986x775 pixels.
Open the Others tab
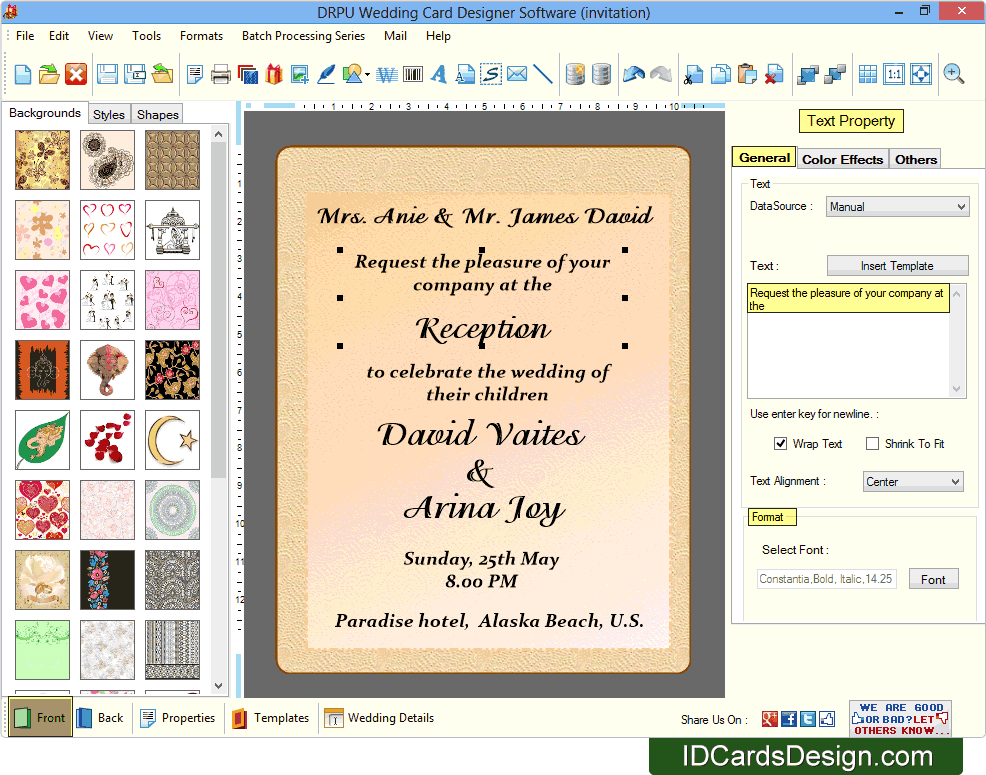(x=916, y=160)
